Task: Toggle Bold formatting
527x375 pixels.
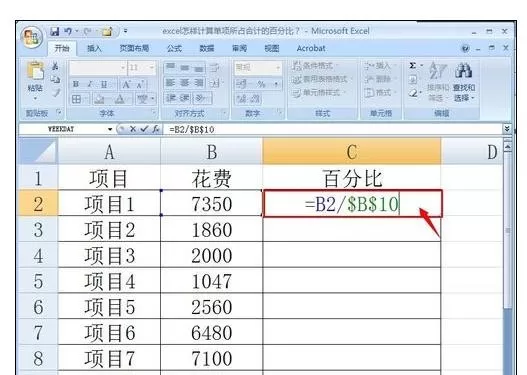Action: click(x=76, y=84)
